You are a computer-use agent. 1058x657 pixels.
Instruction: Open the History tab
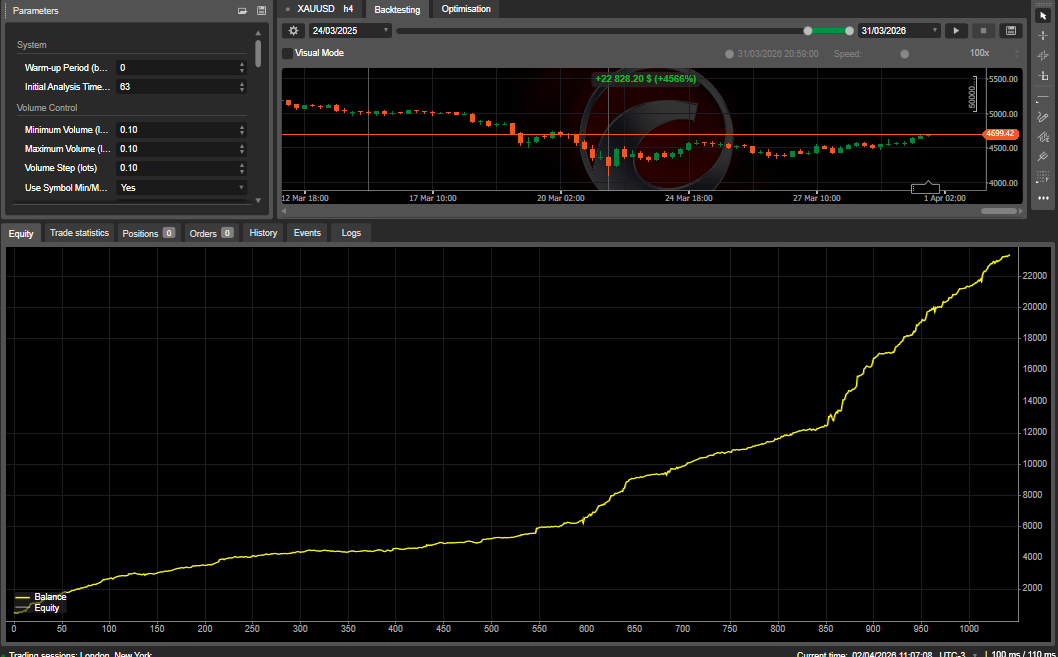pyautogui.click(x=263, y=233)
